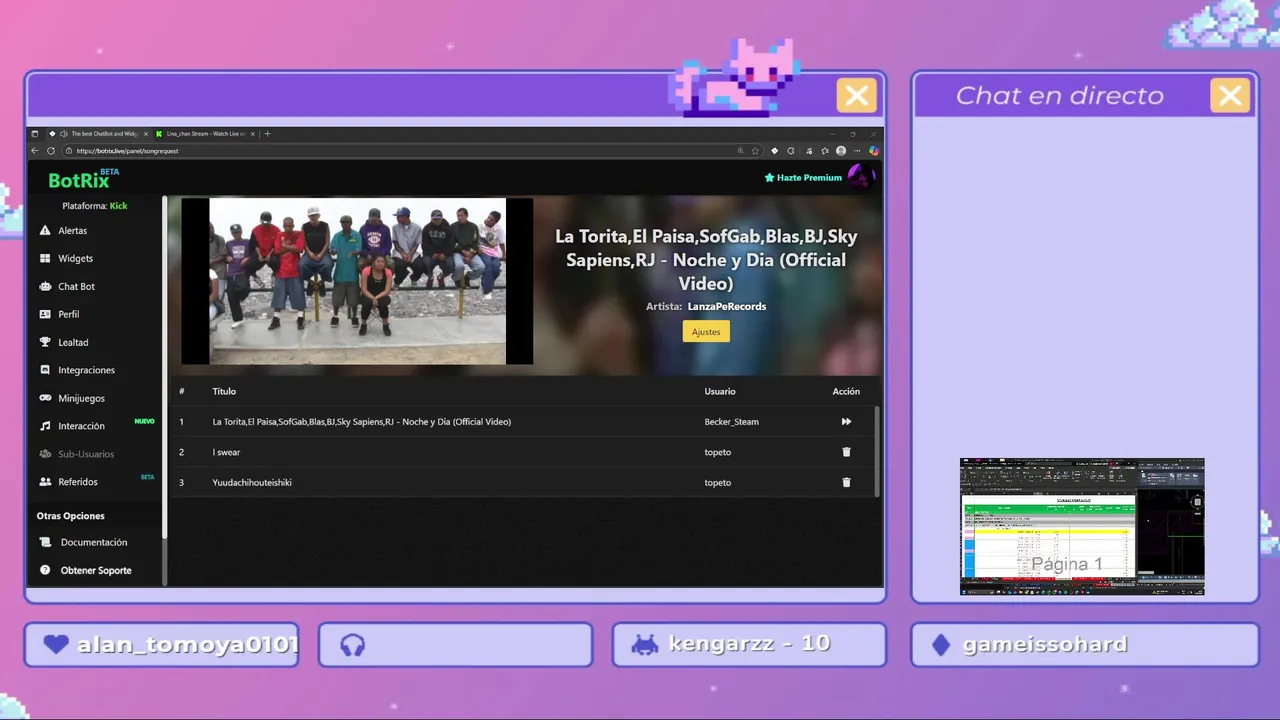Click the song queue list scrollbar
Image resolution: width=1280 pixels, height=720 pixels.
tap(877, 450)
